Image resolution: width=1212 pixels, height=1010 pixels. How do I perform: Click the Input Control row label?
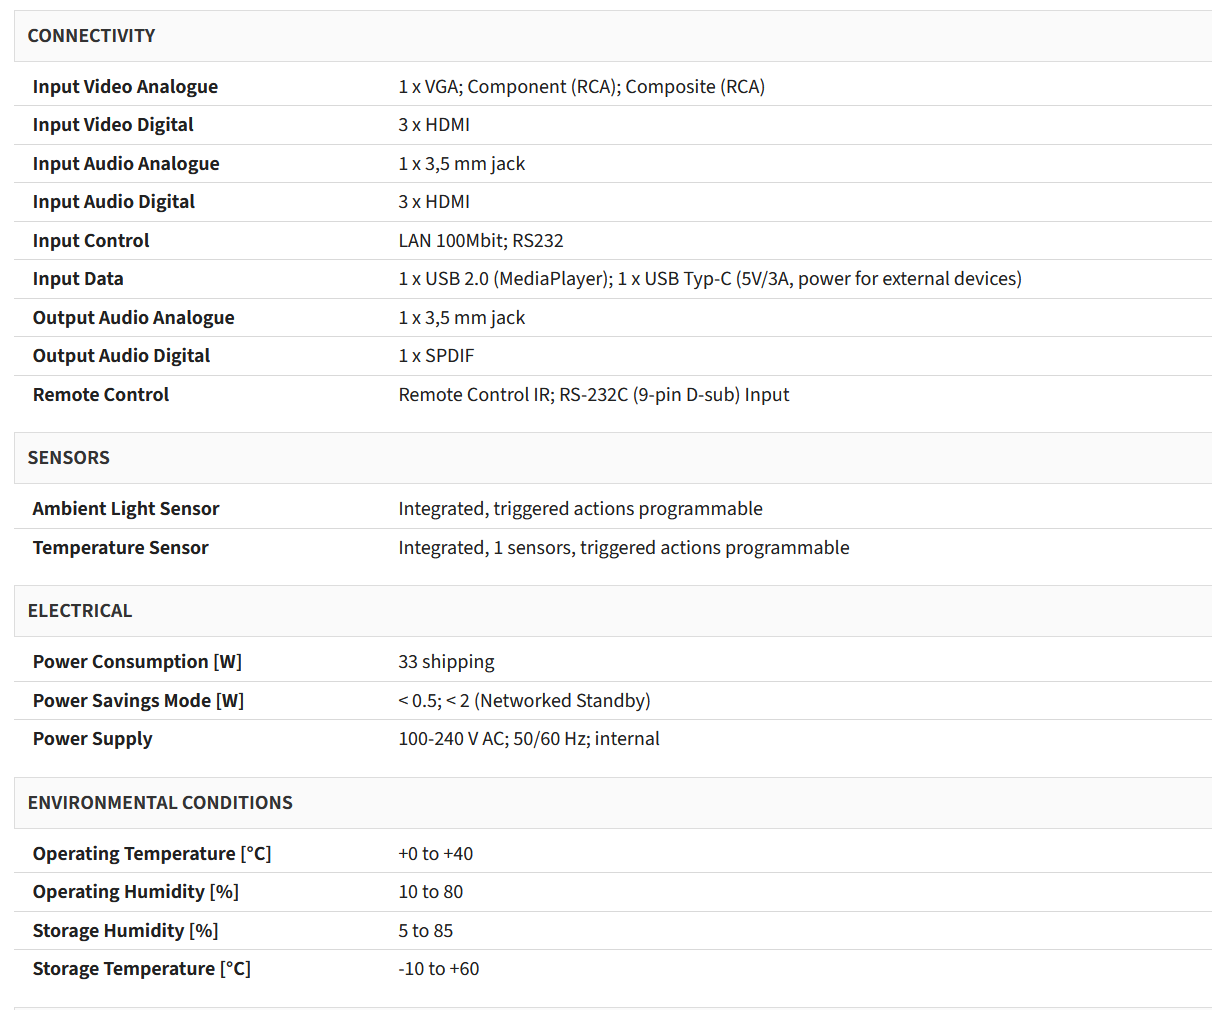91,241
